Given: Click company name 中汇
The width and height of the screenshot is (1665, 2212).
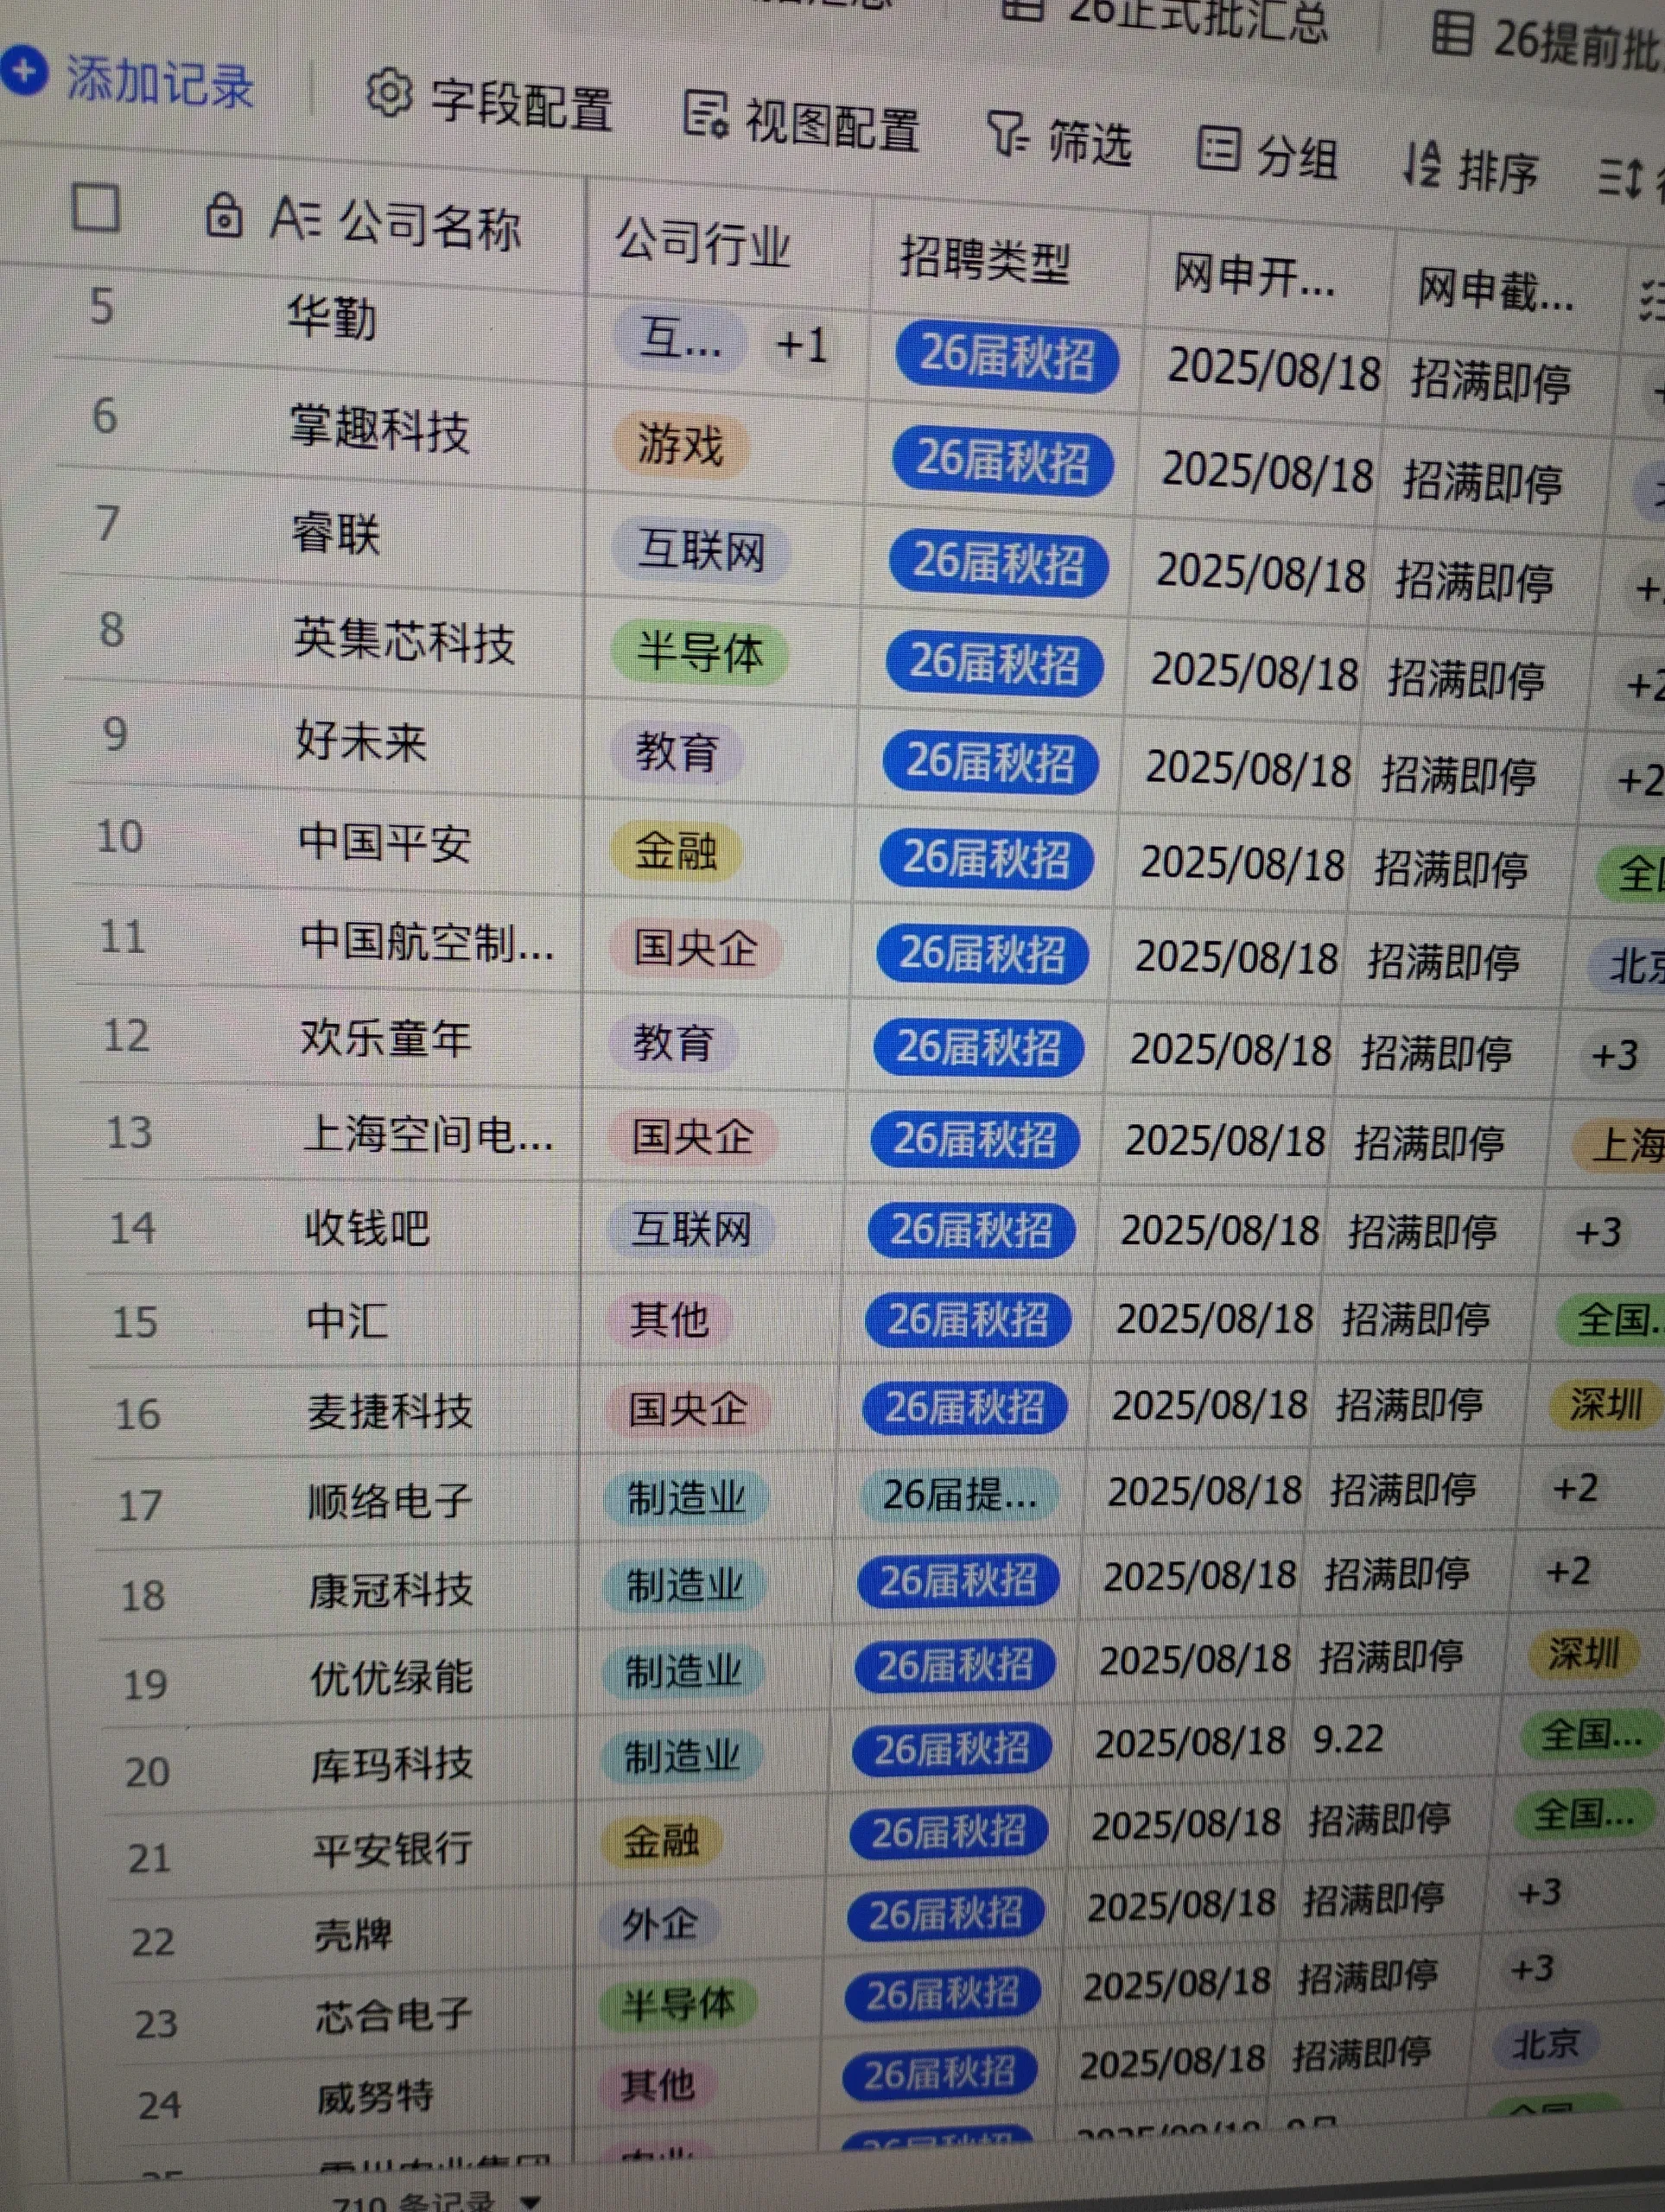Looking at the screenshot, I should 346,1321.
